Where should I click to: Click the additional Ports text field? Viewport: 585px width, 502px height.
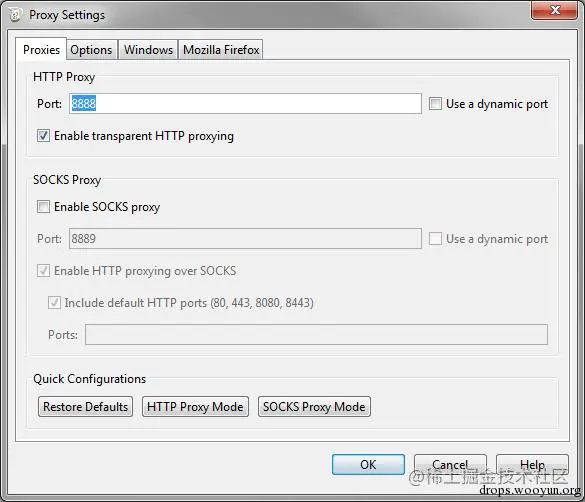coord(316,335)
